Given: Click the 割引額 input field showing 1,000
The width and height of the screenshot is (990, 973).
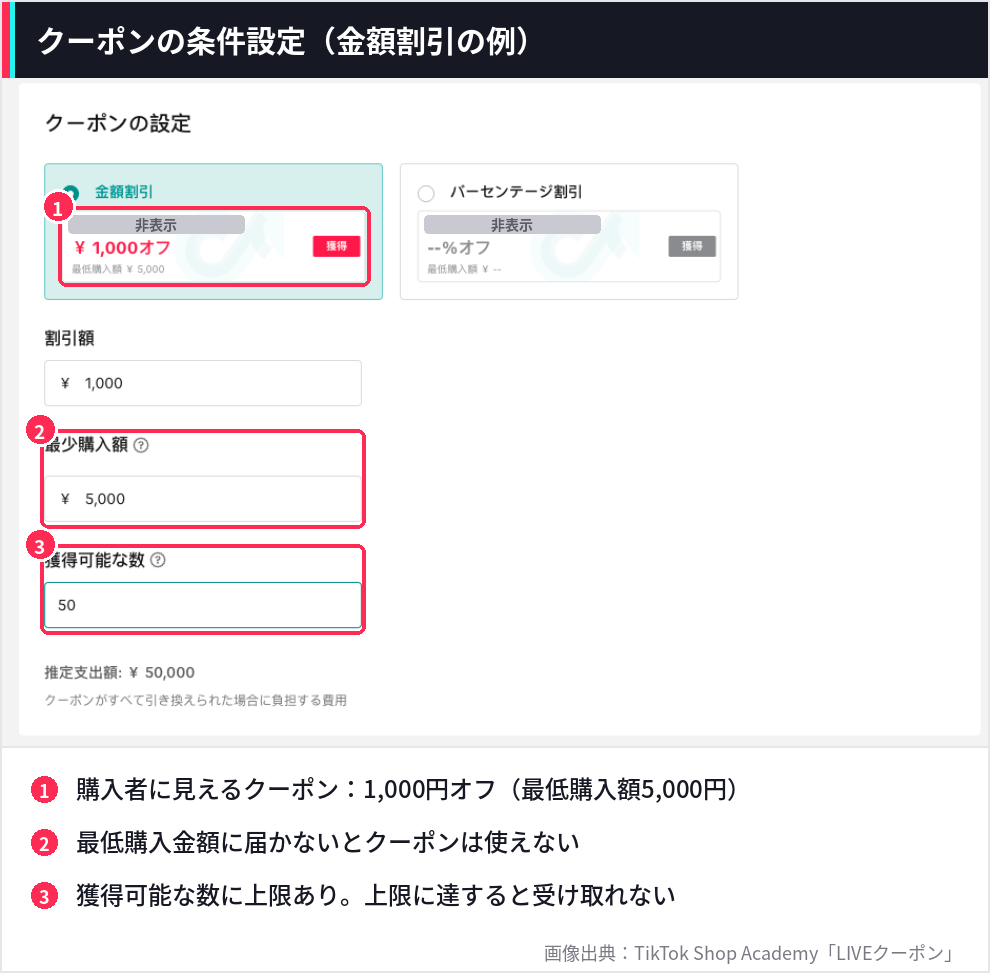Looking at the screenshot, I should [203, 383].
